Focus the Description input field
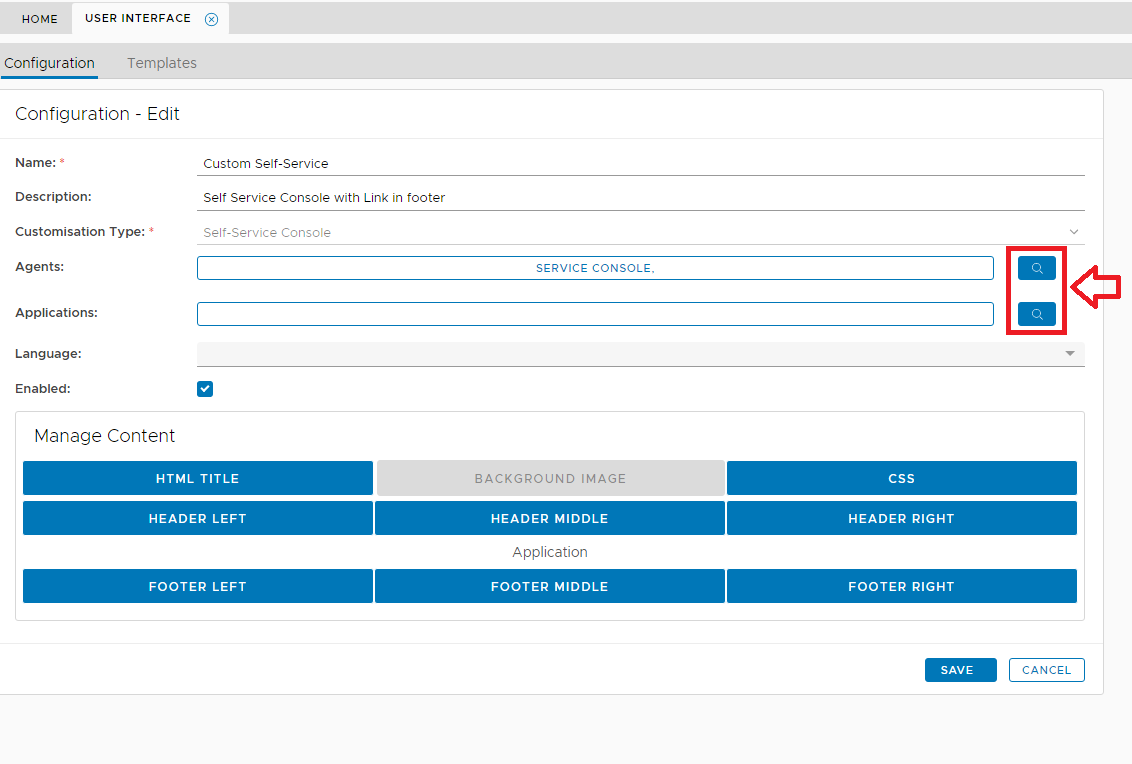The height and width of the screenshot is (764, 1132). [x=640, y=197]
